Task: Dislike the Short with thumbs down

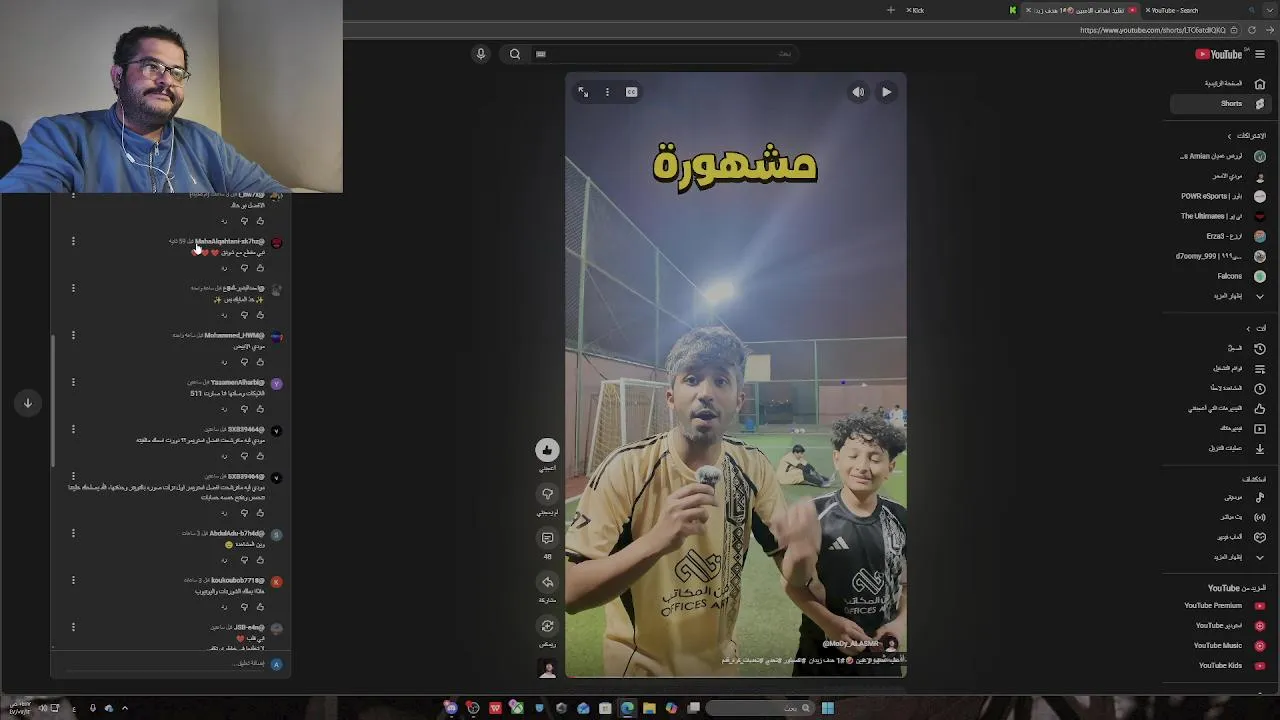Action: coord(547,494)
